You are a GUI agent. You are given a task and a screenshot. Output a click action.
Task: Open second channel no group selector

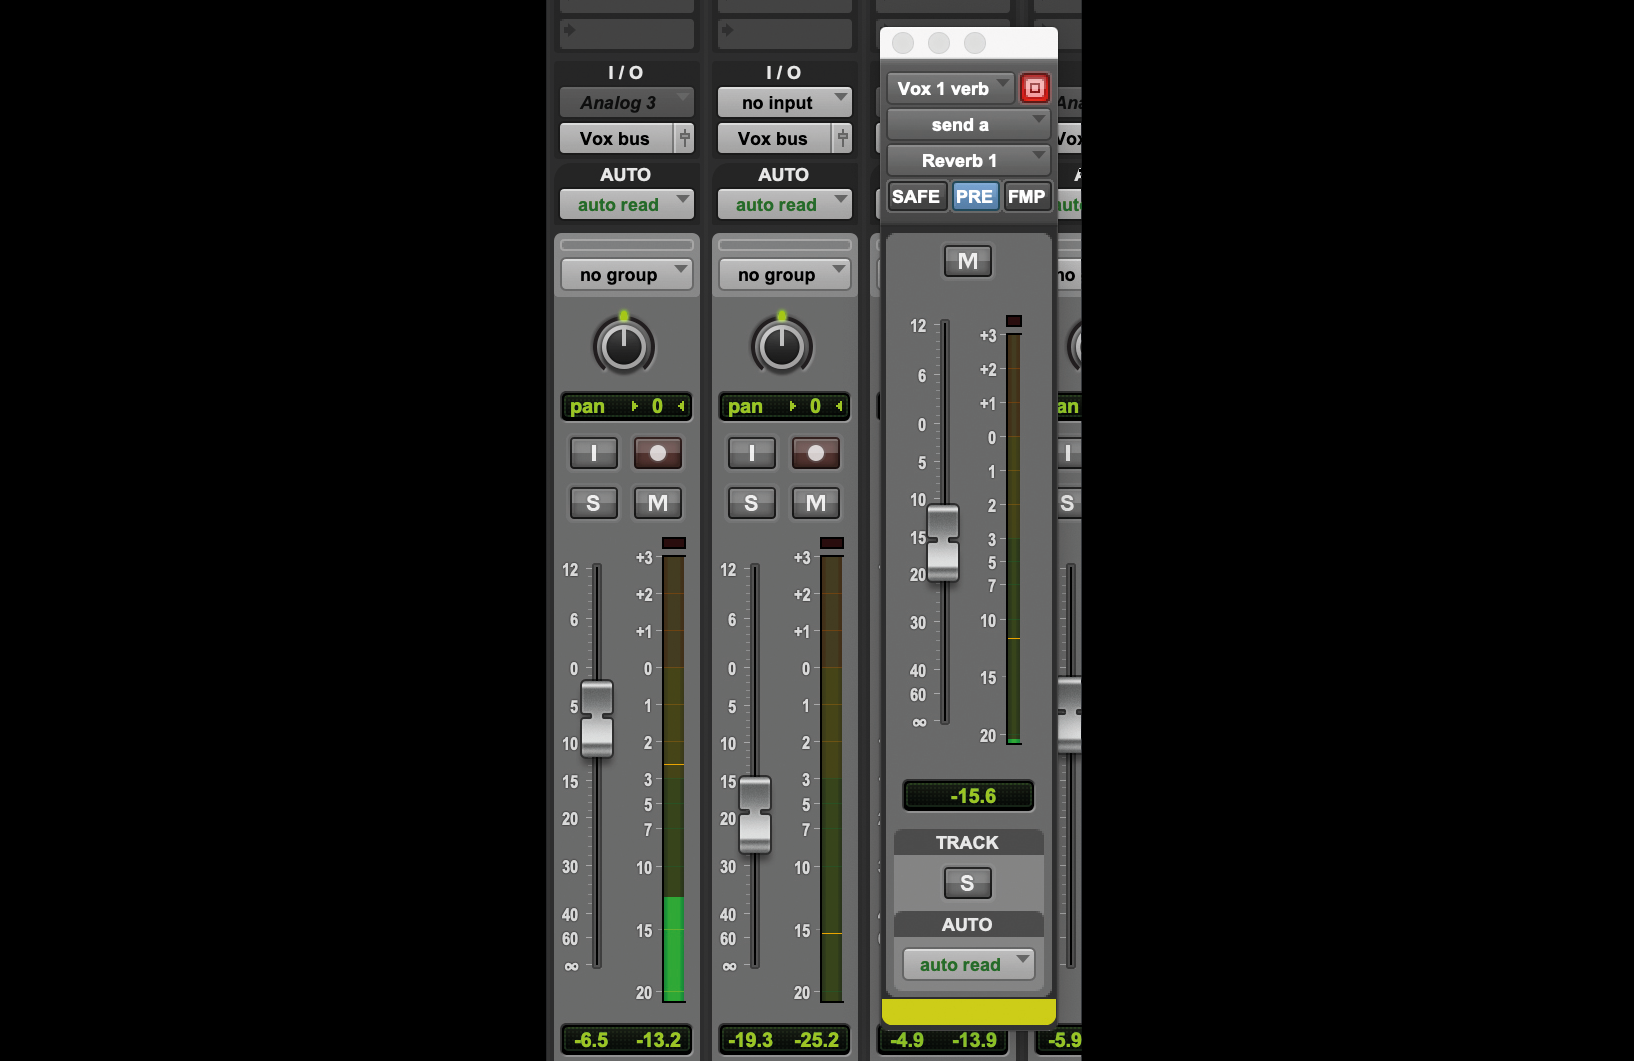784,274
